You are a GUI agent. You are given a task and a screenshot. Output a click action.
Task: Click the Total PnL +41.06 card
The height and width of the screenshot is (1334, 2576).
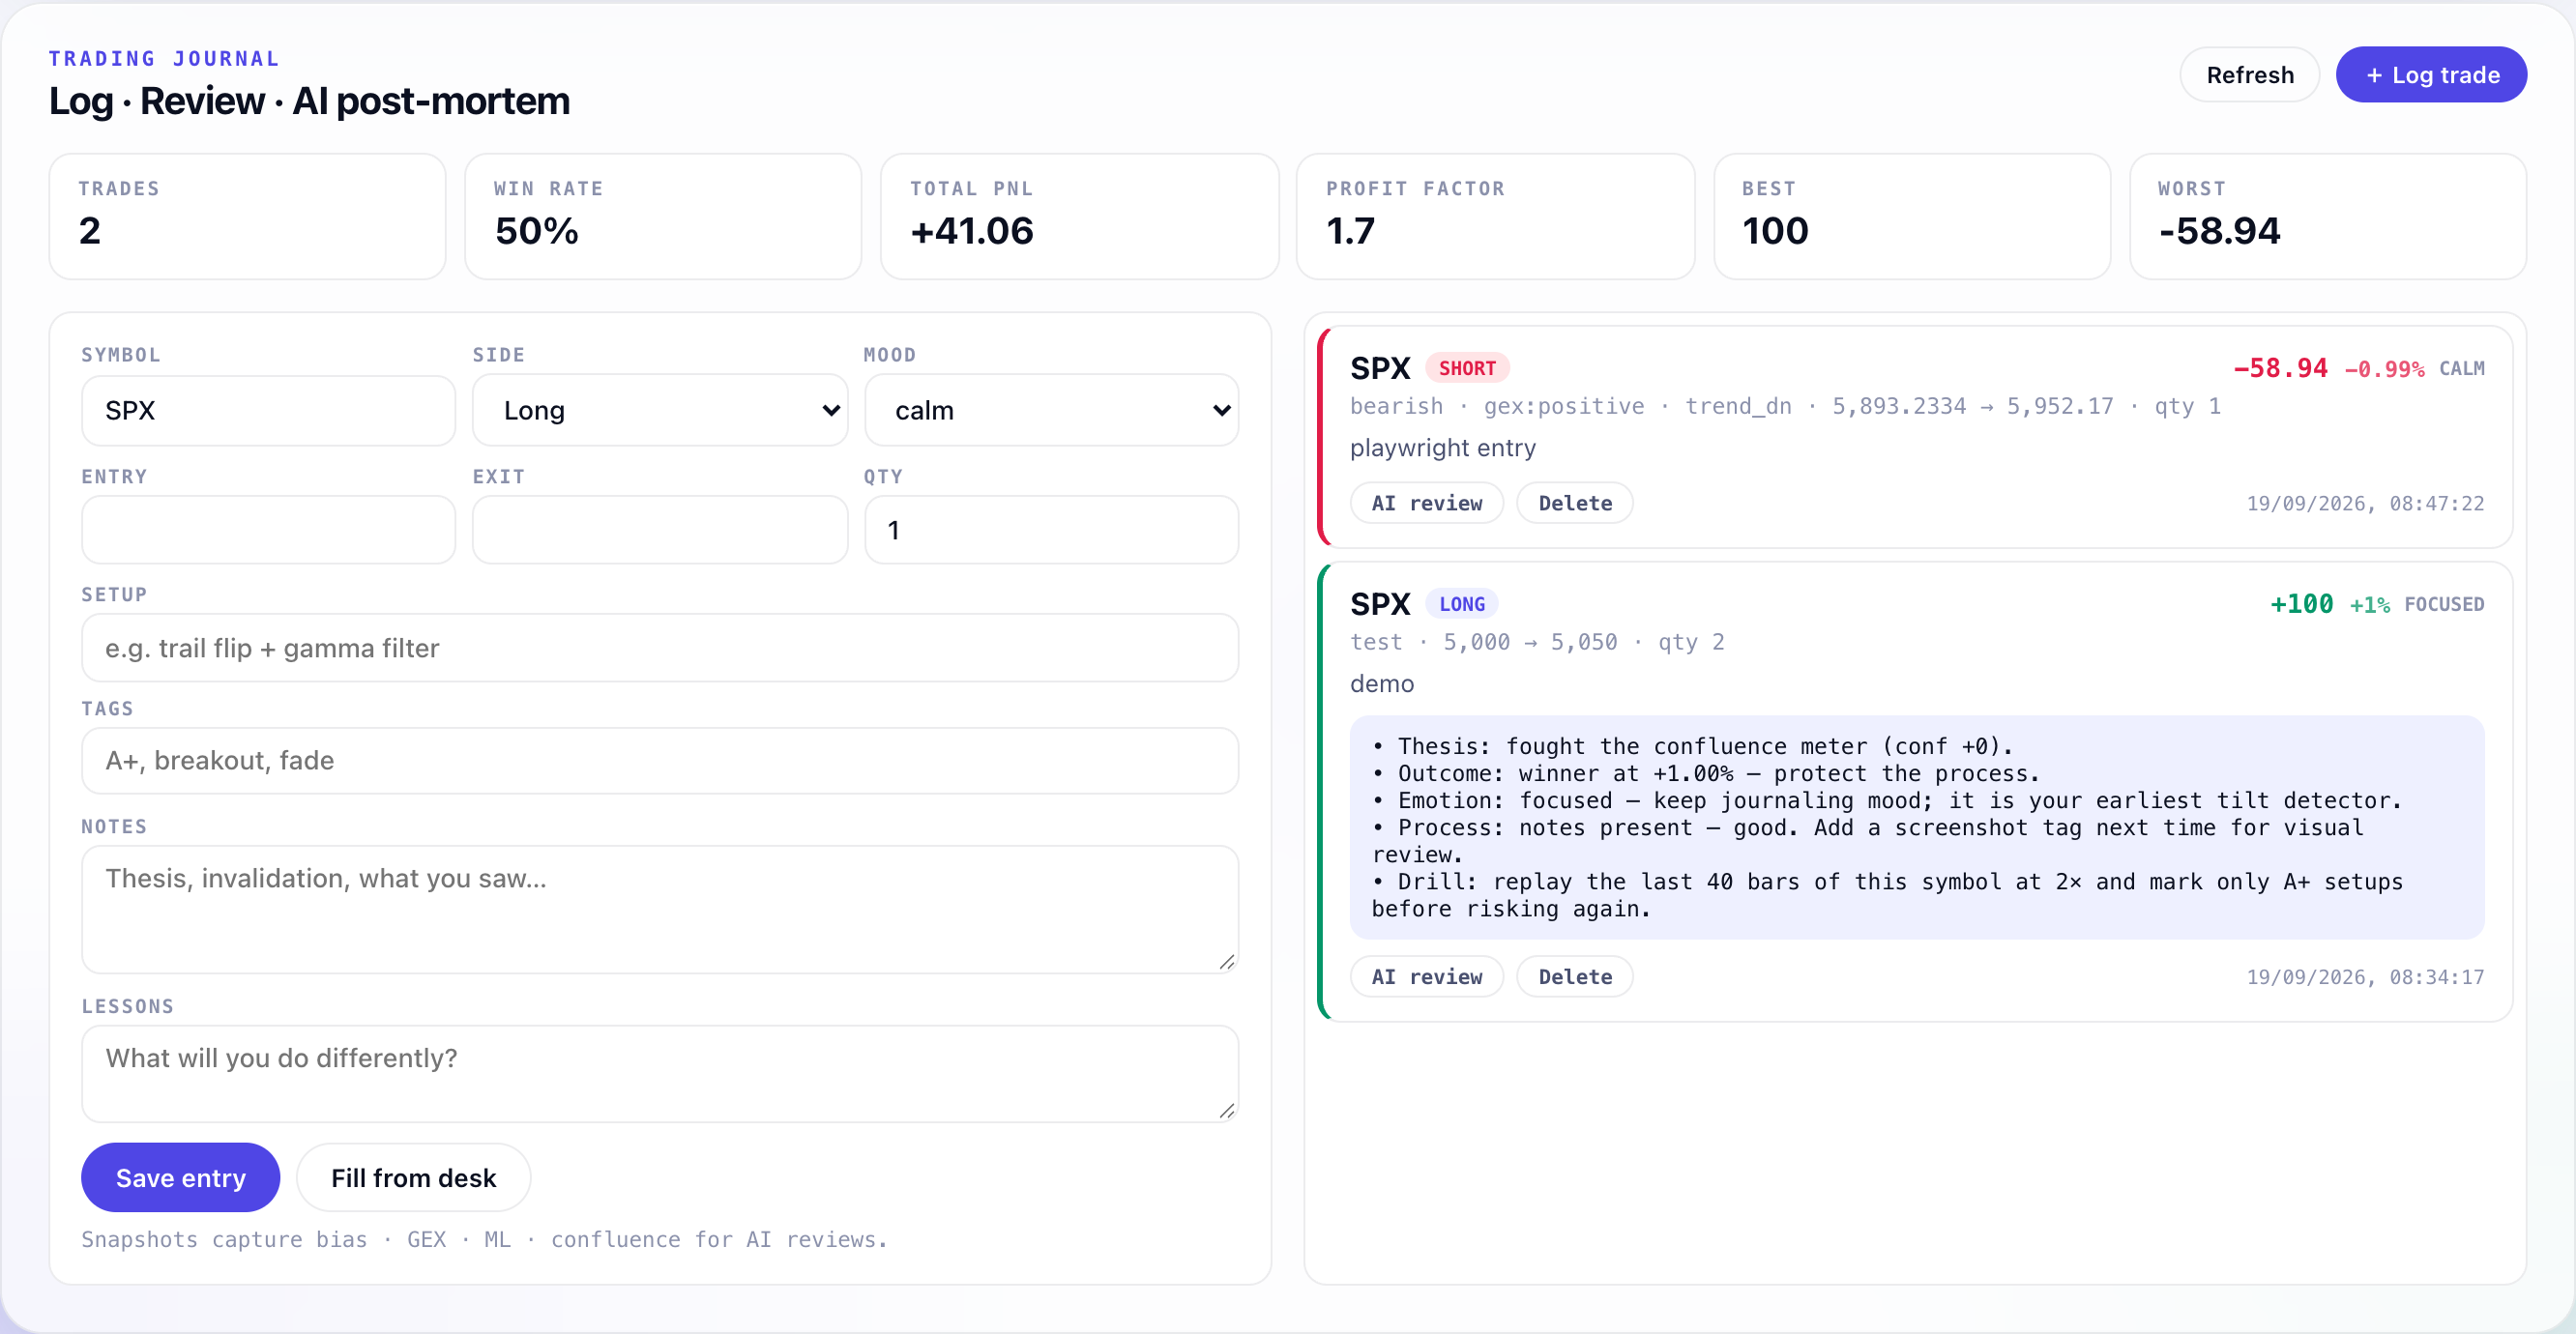point(1079,216)
